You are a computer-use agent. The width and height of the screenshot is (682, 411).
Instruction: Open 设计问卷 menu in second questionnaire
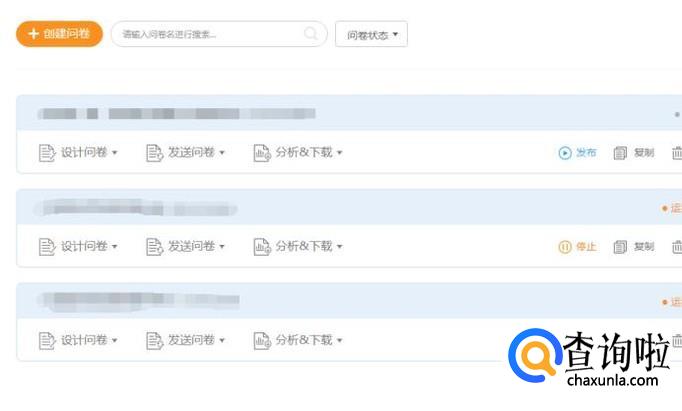point(79,246)
